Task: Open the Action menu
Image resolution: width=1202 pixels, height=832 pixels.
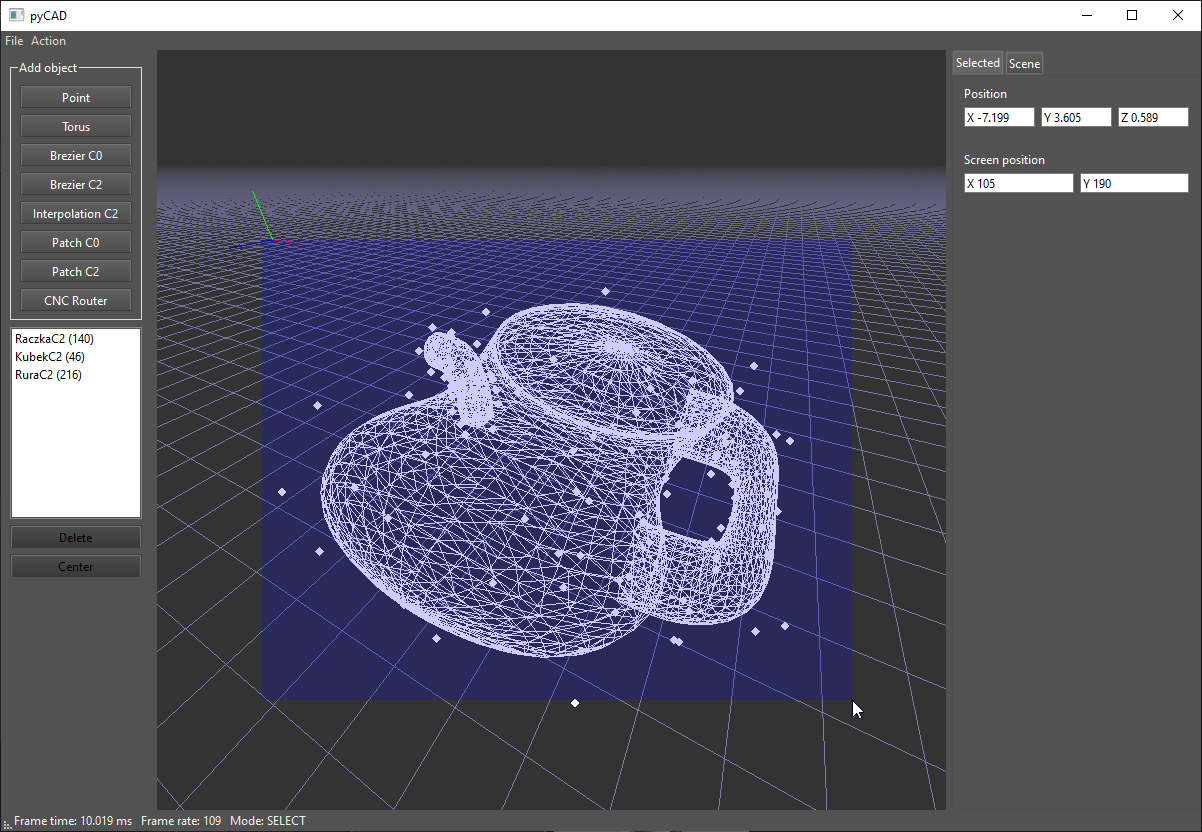Action: [48, 40]
